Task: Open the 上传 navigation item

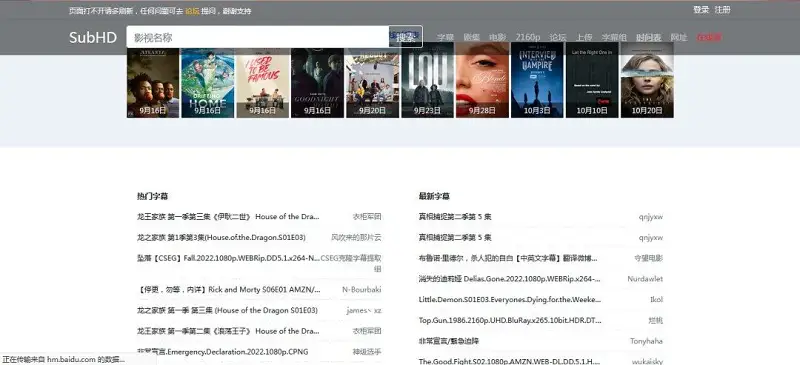Action: click(584, 37)
